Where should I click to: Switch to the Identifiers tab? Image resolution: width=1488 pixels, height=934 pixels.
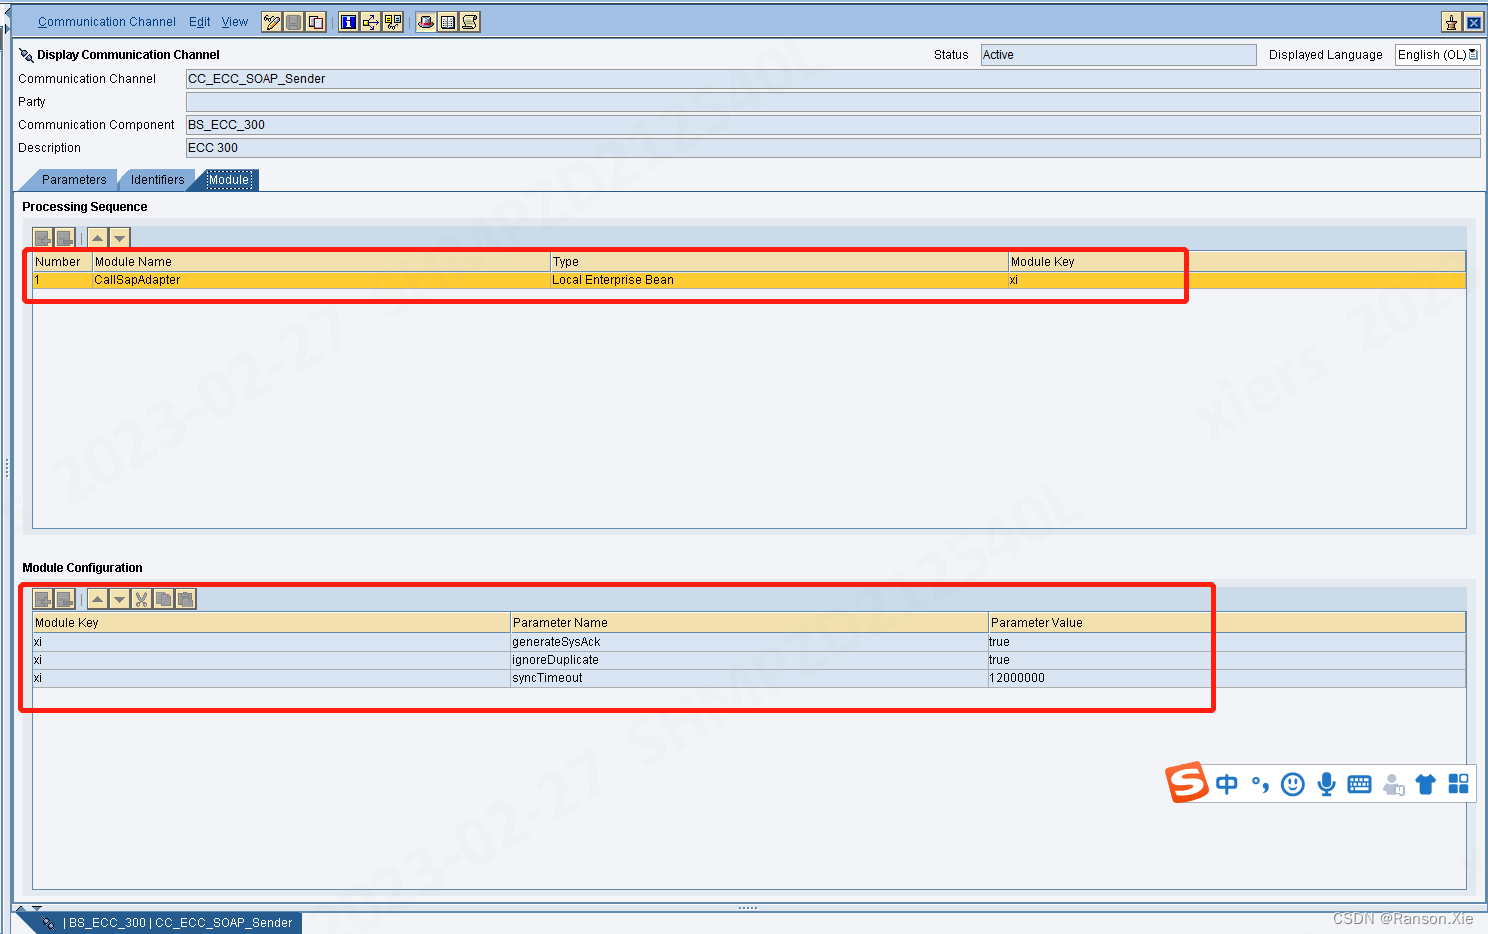[x=156, y=180]
